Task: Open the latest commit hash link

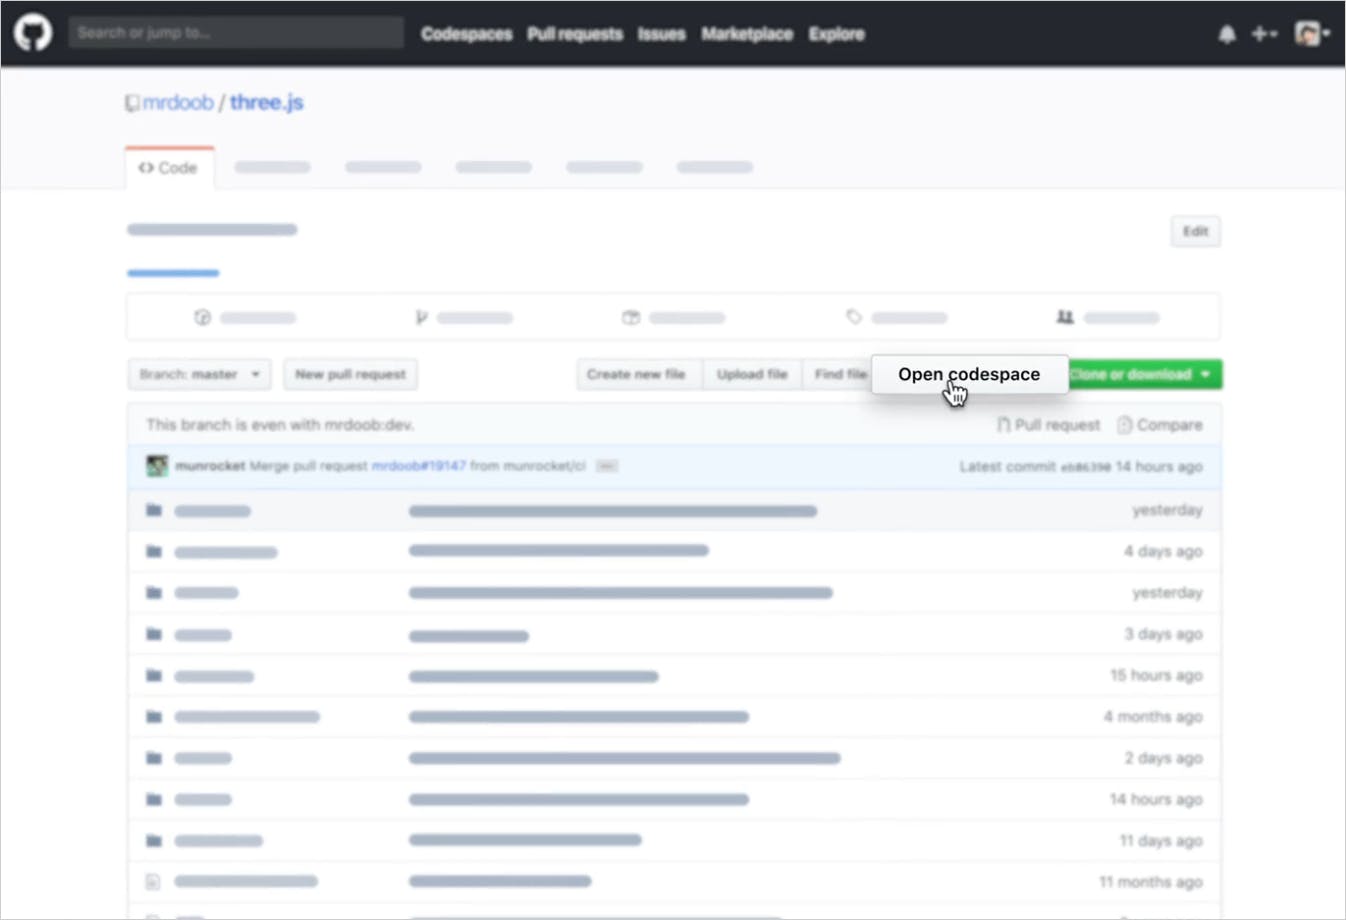Action: (x=1085, y=467)
